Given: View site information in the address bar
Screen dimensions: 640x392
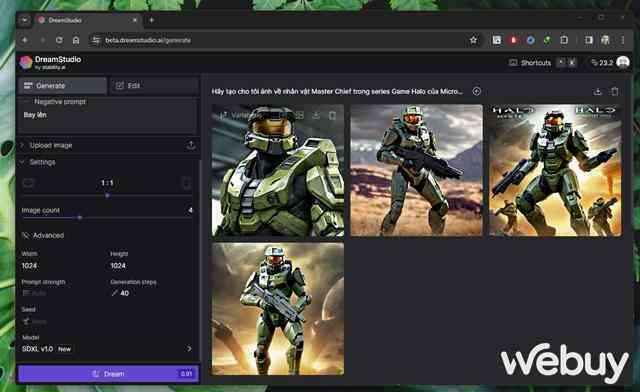Looking at the screenshot, I should [x=96, y=40].
